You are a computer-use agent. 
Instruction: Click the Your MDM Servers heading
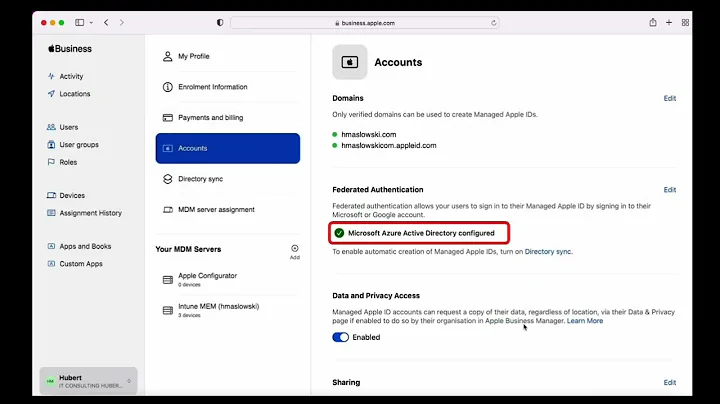188,249
